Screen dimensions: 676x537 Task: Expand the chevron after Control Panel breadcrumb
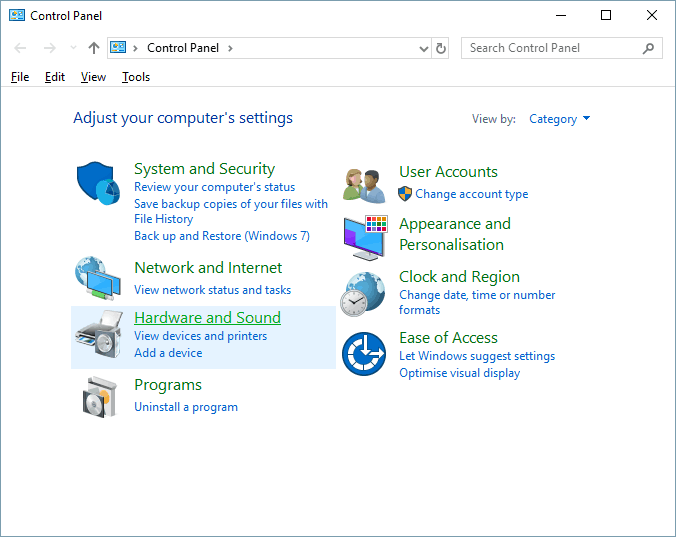(x=230, y=48)
